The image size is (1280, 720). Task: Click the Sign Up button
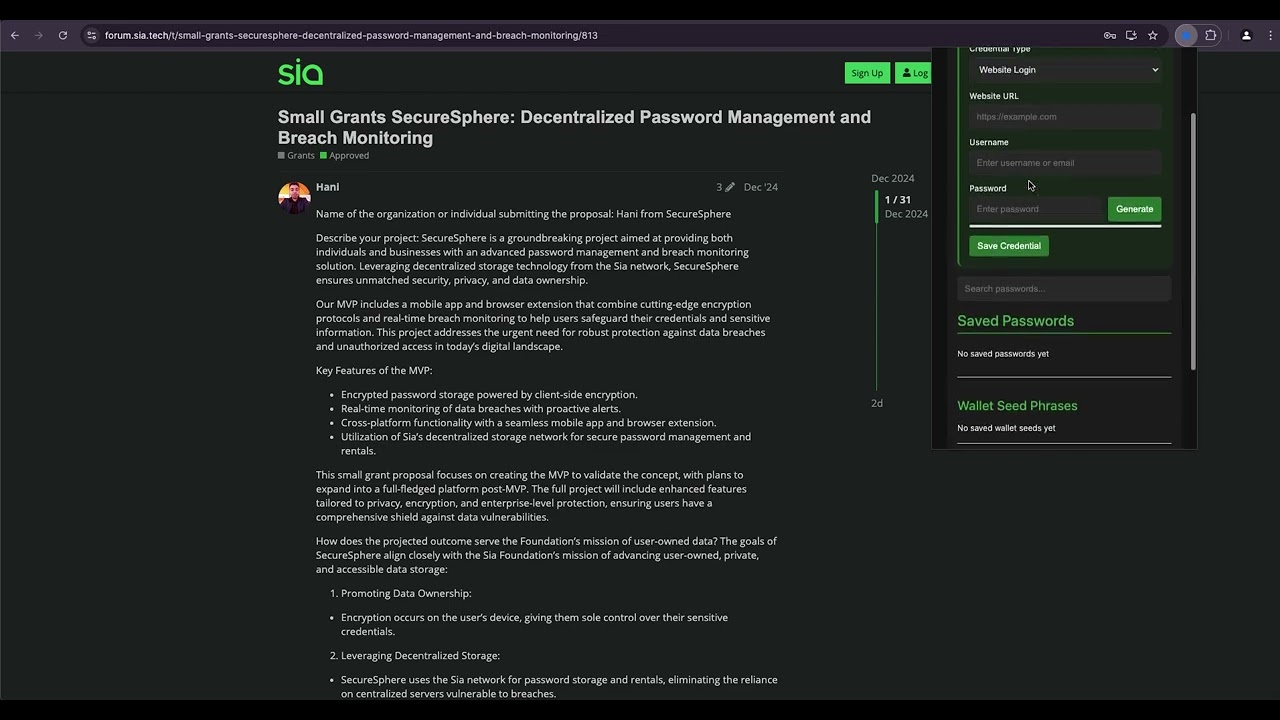pos(867,73)
